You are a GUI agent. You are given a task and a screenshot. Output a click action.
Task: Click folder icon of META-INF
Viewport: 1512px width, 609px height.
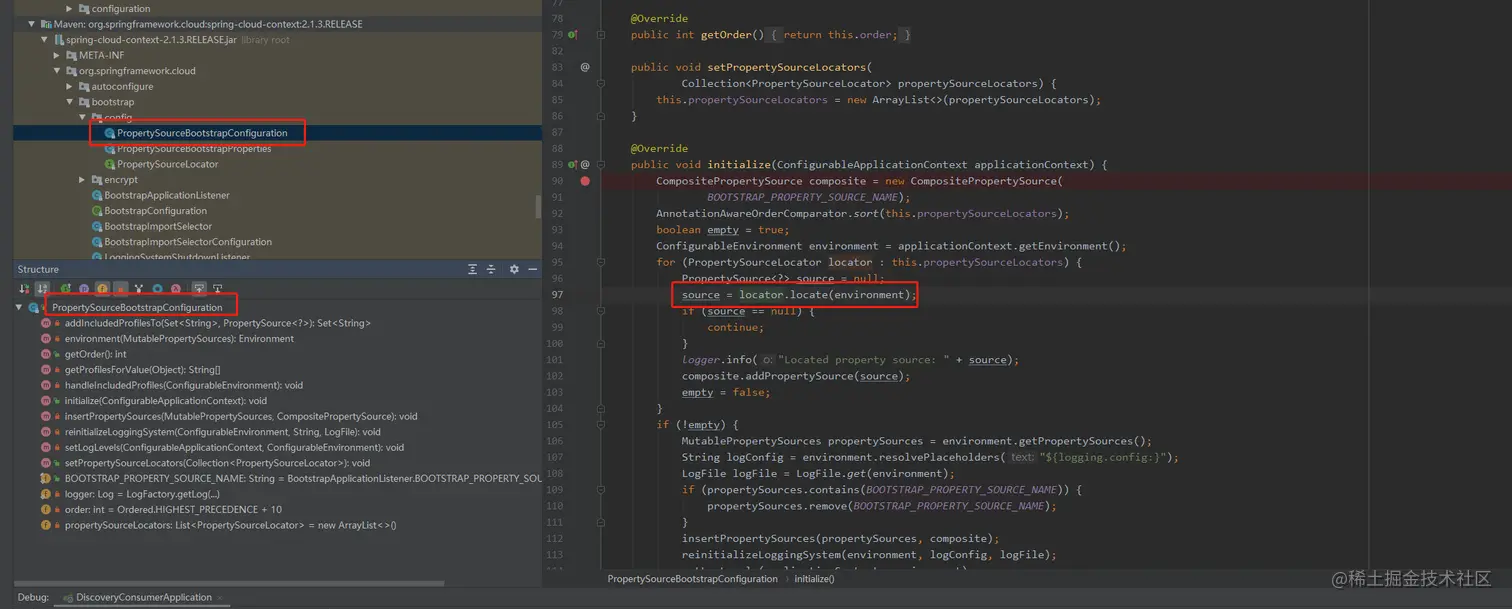(x=71, y=55)
